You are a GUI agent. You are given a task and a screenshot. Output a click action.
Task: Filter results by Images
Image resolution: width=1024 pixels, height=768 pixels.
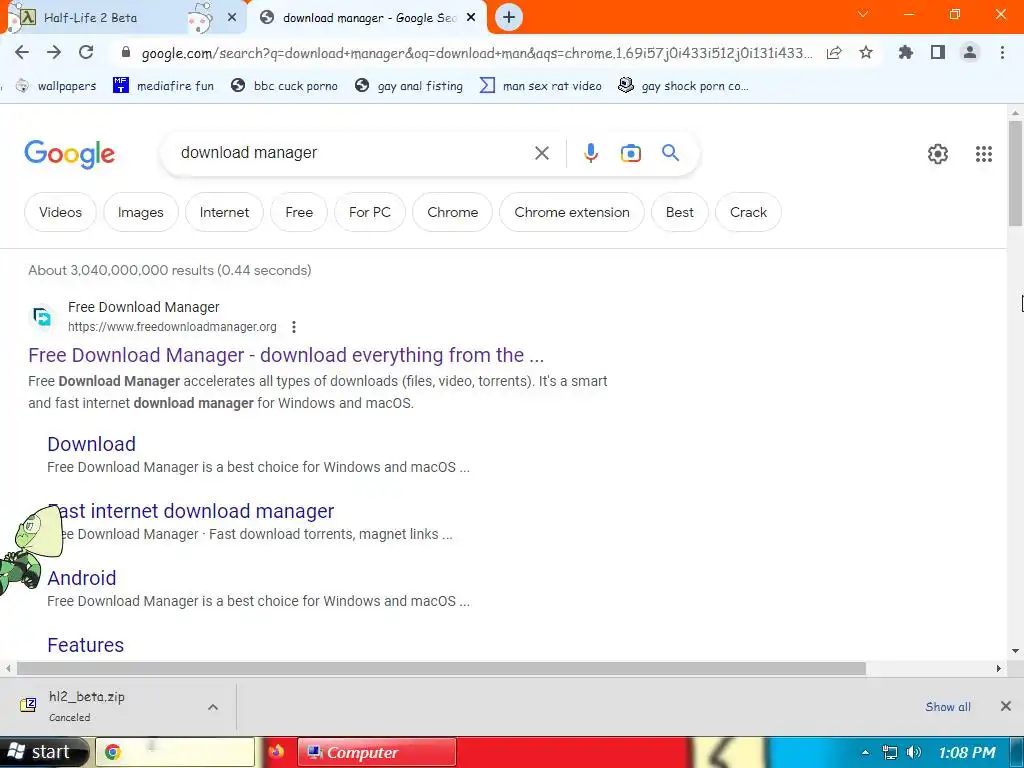pos(140,212)
